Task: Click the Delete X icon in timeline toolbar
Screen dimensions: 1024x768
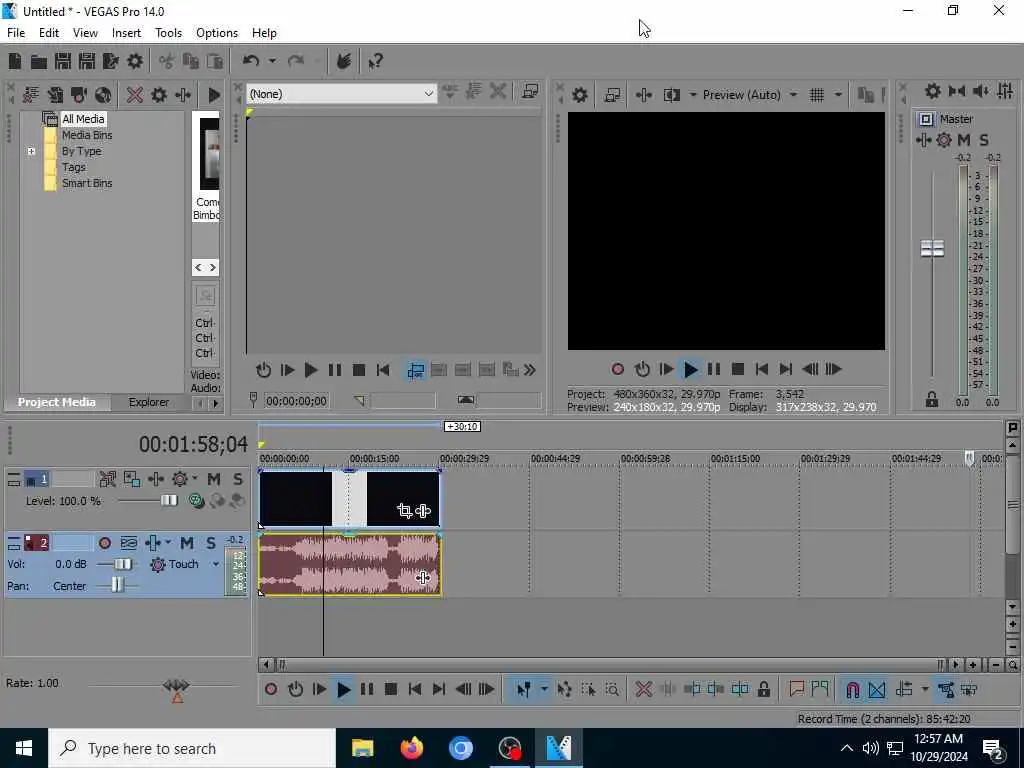Action: pos(643,689)
